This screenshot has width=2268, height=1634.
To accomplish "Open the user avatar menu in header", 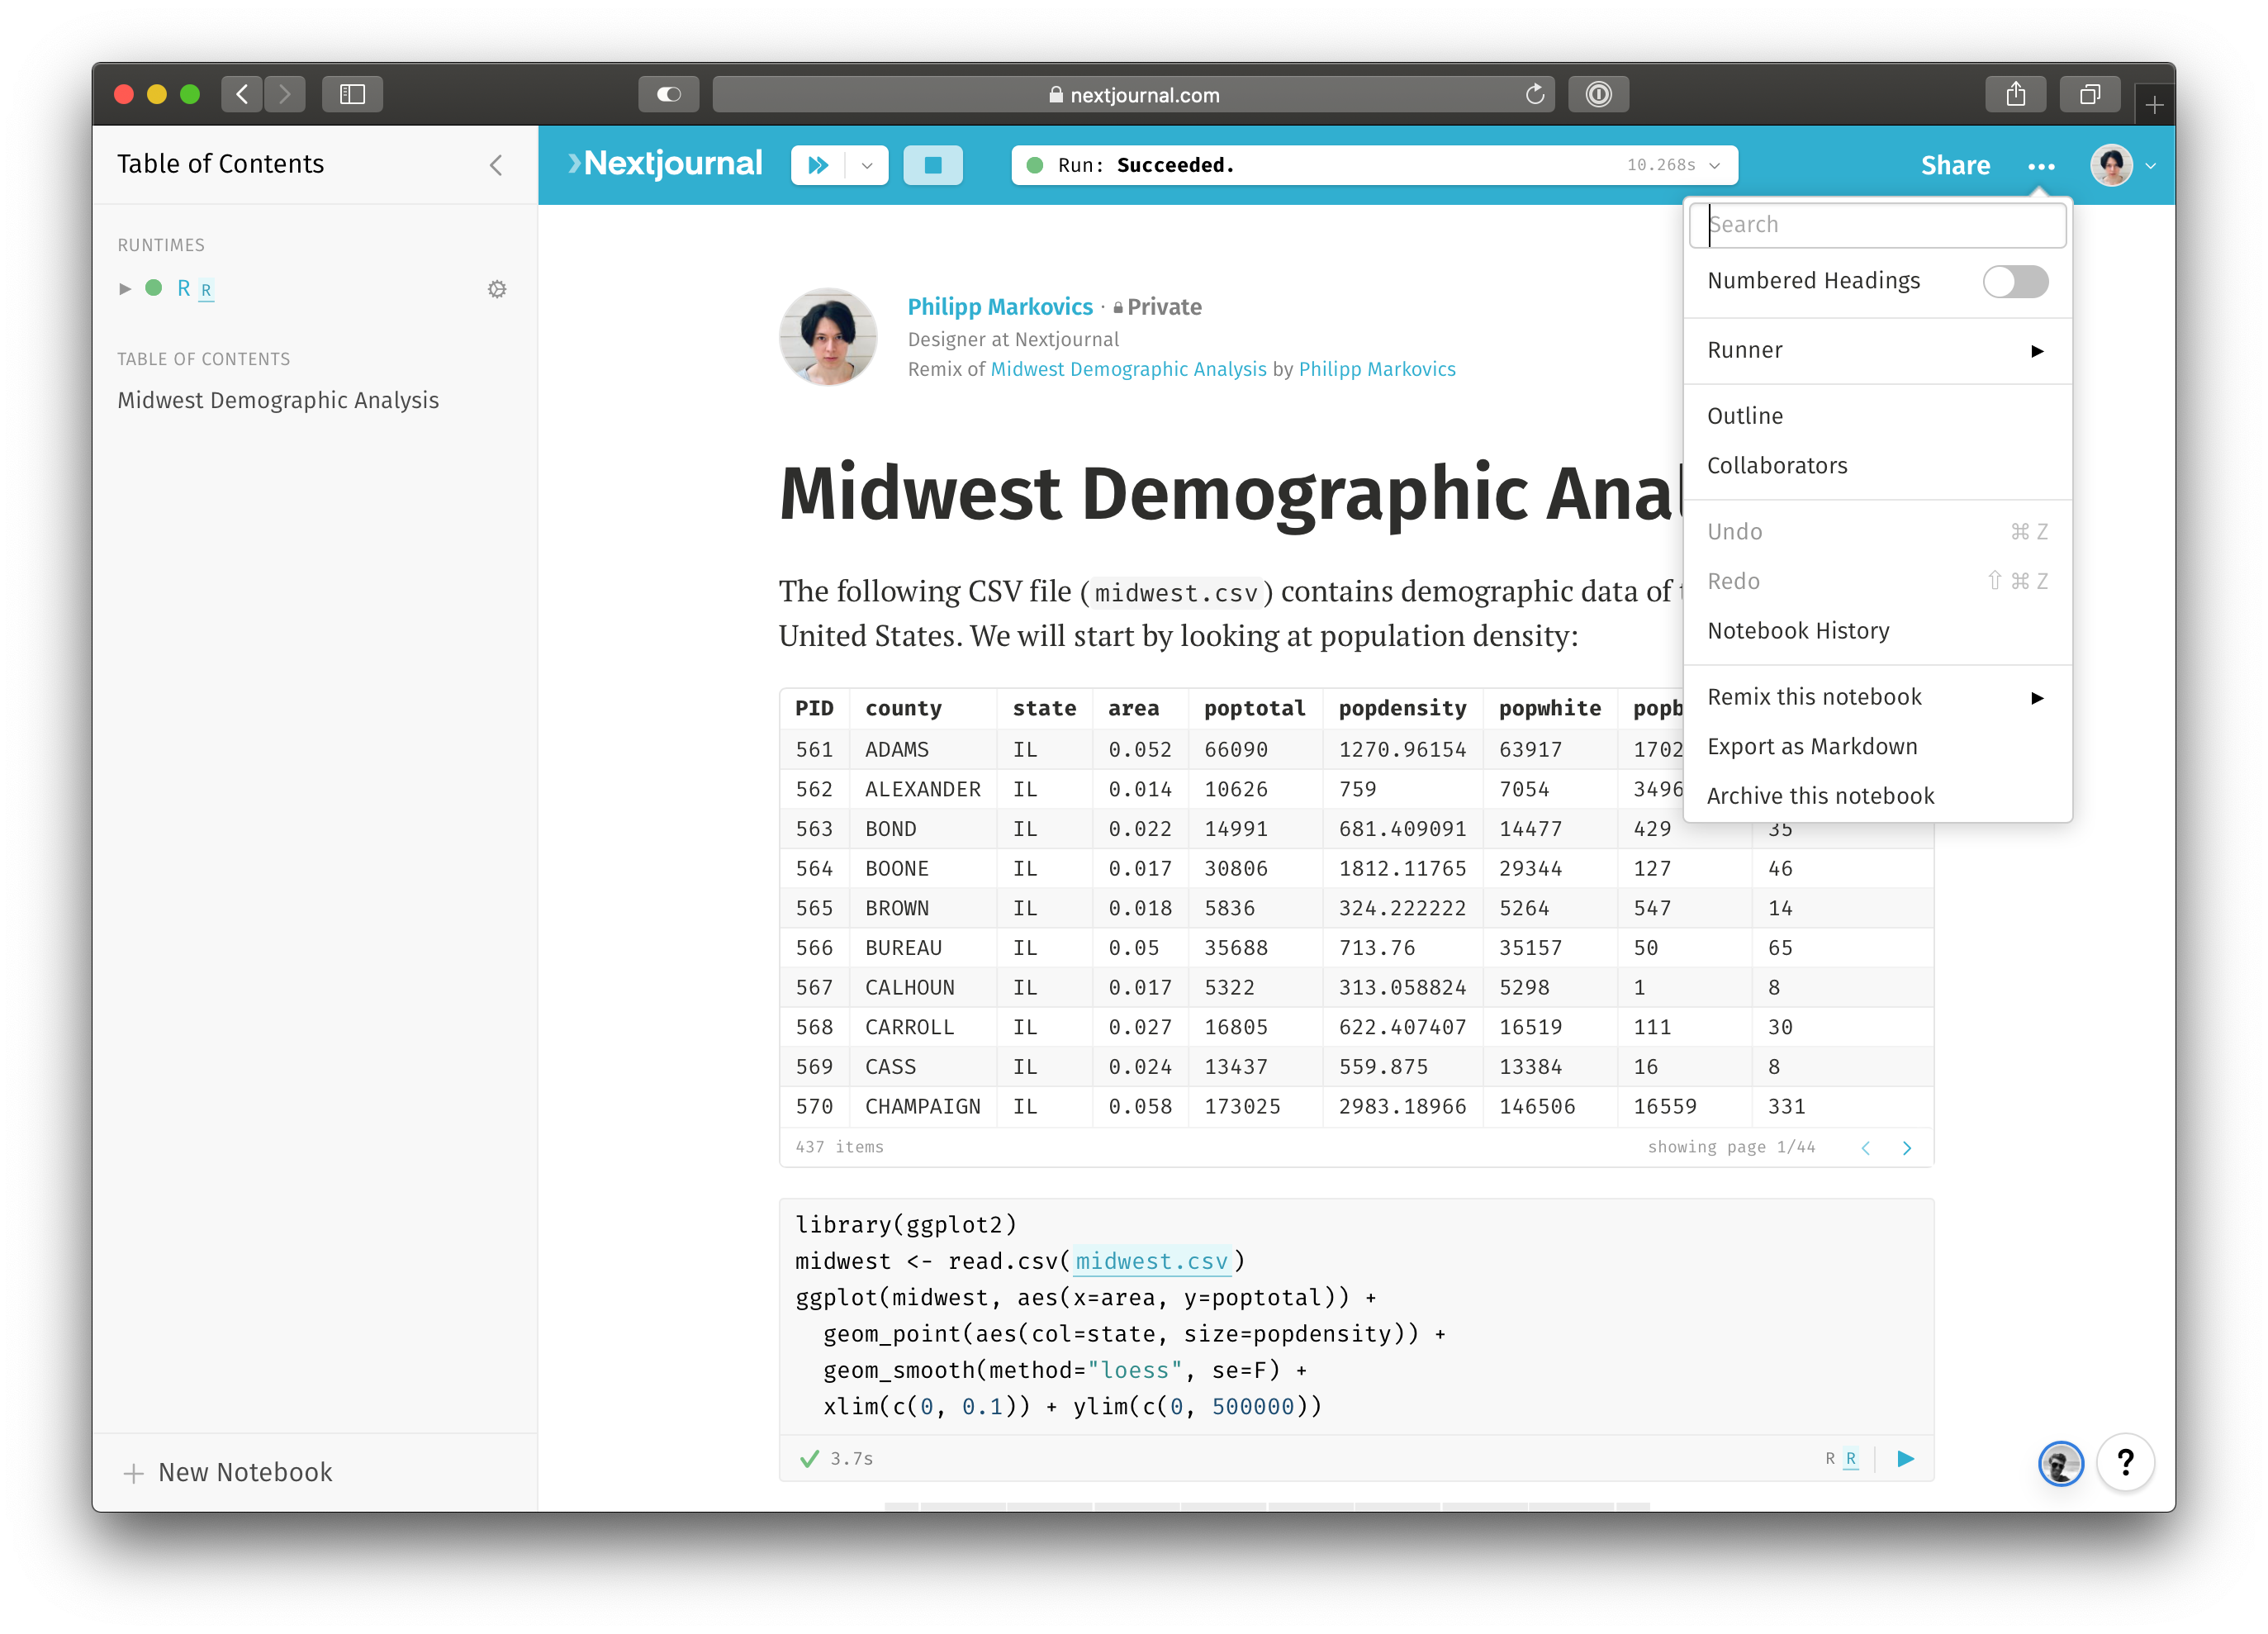I will coord(2110,165).
